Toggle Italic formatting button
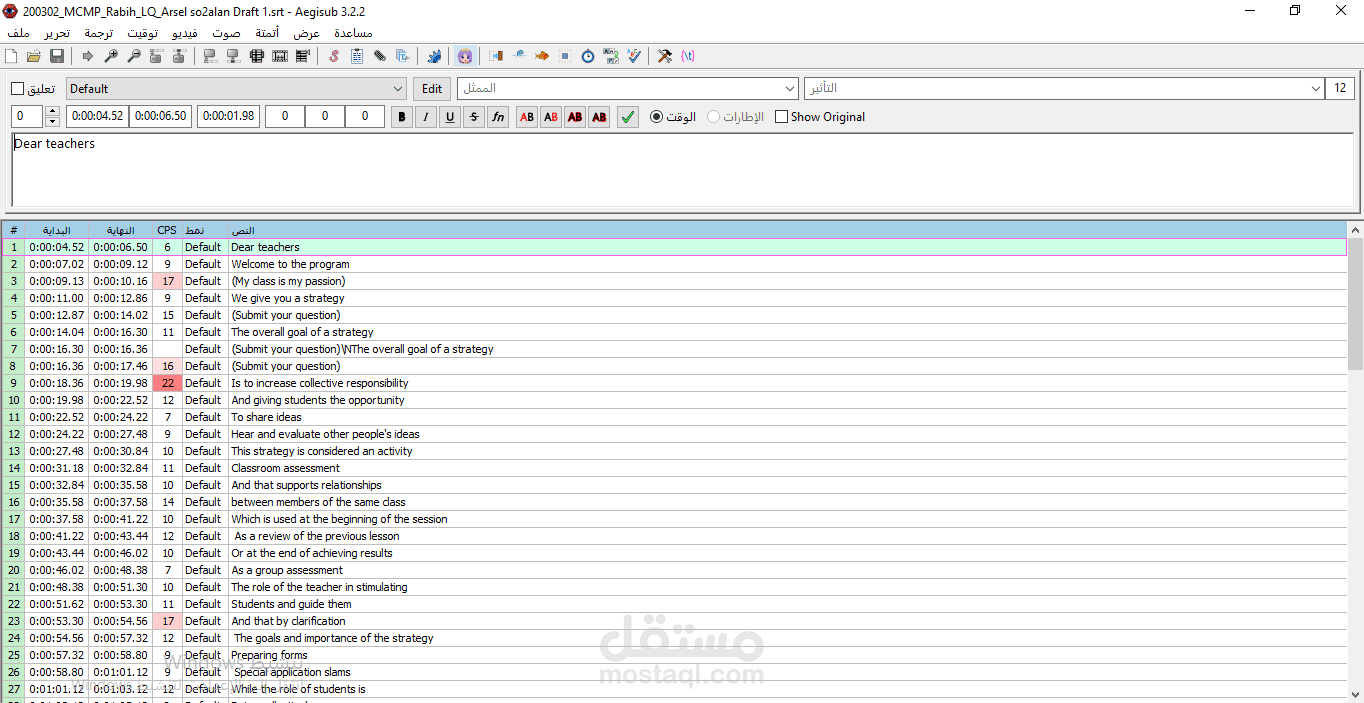 tap(426, 117)
